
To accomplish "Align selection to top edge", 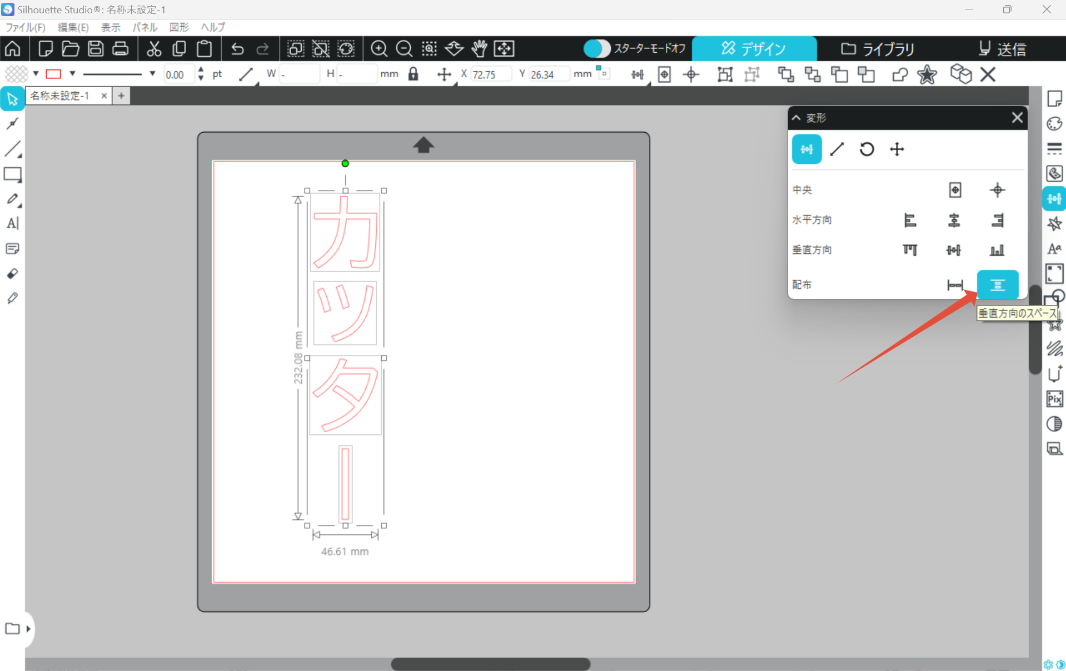I will coord(910,250).
